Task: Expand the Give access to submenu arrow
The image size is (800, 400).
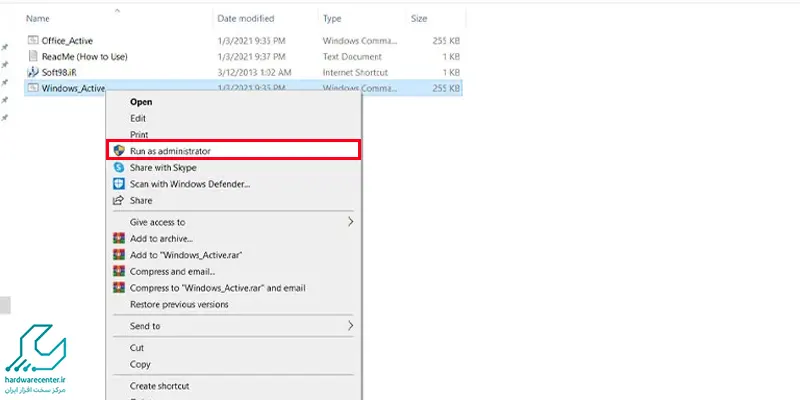Action: point(351,222)
